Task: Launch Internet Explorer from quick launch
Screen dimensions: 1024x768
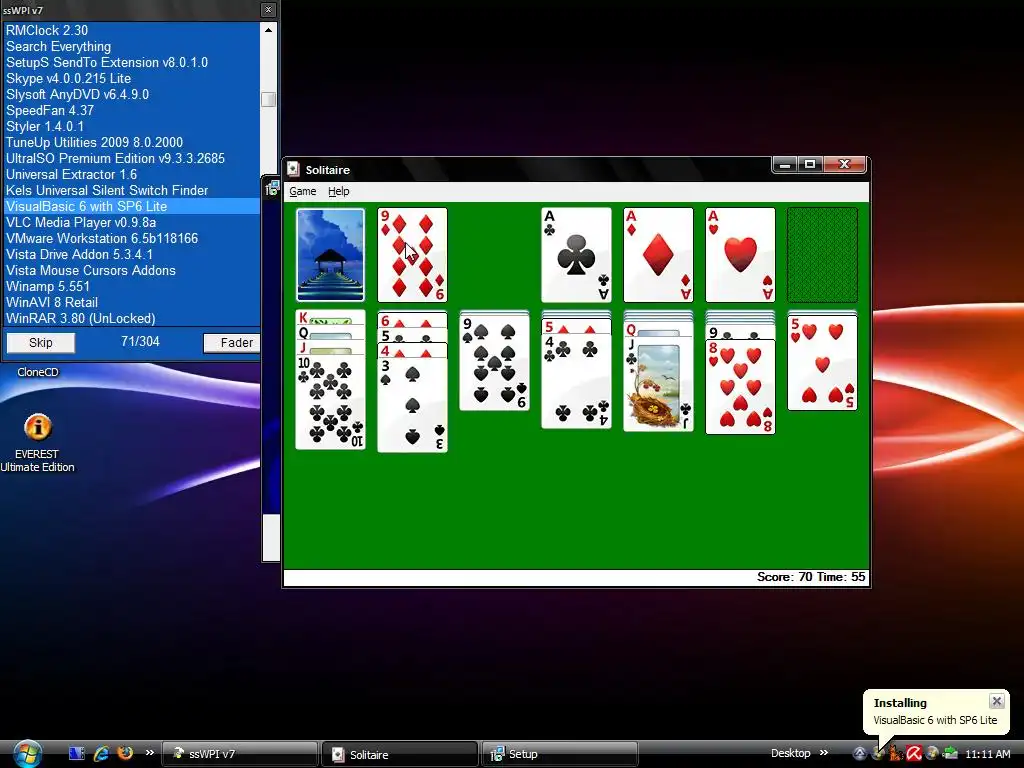Action: 101,754
